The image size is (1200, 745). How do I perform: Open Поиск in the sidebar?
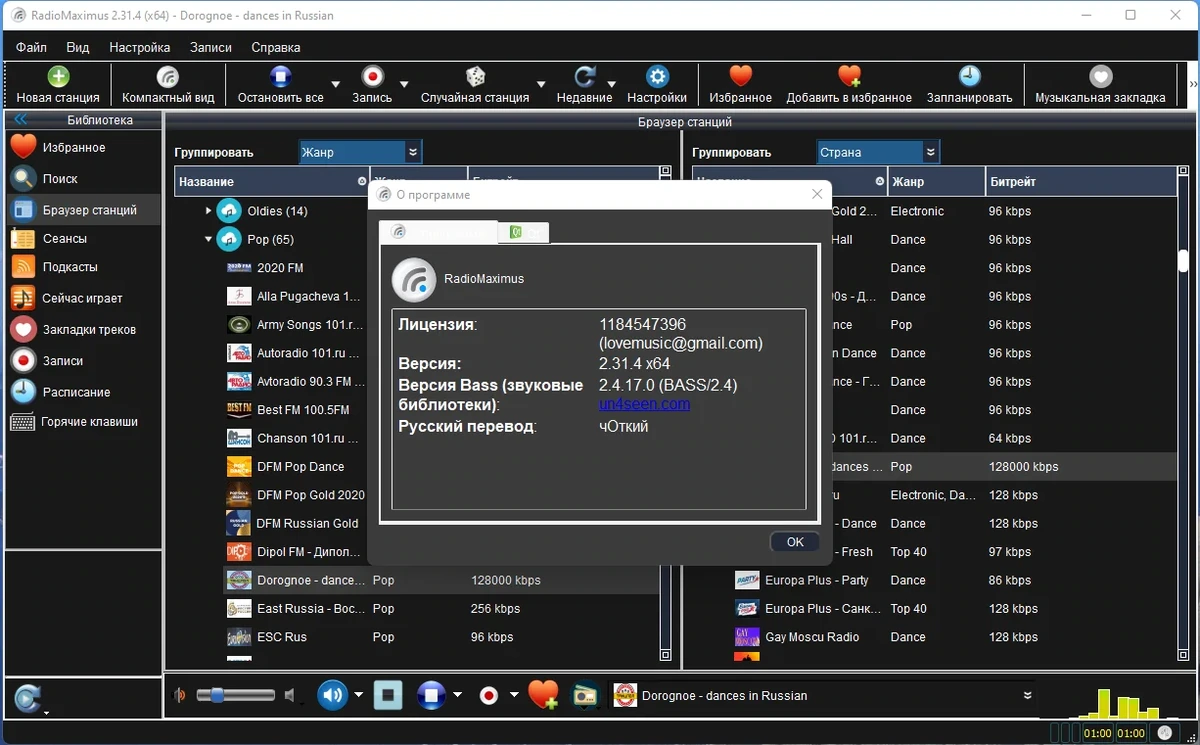point(83,178)
